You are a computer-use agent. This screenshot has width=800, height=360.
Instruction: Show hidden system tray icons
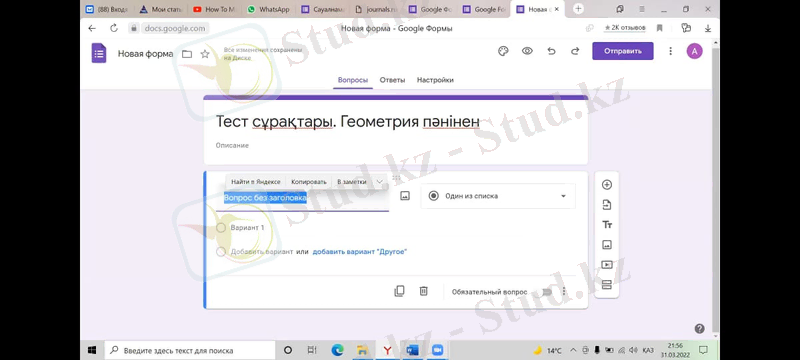tap(572, 350)
